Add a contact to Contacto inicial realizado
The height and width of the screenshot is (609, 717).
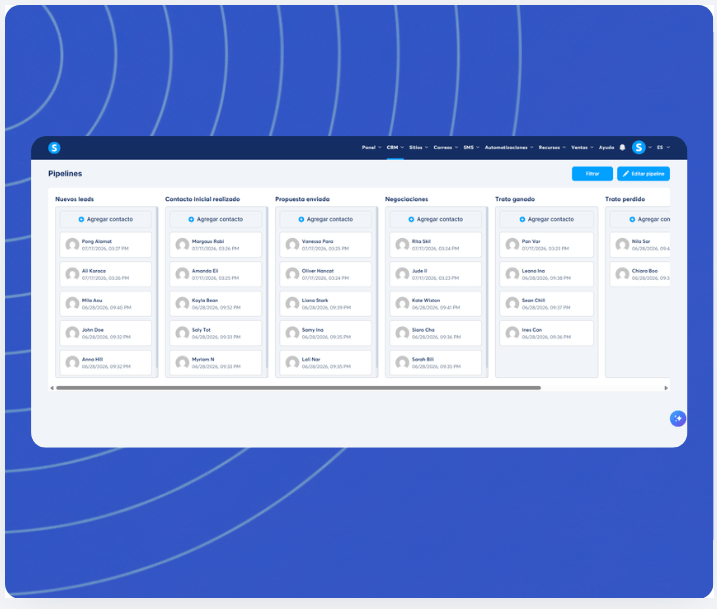pos(216,219)
